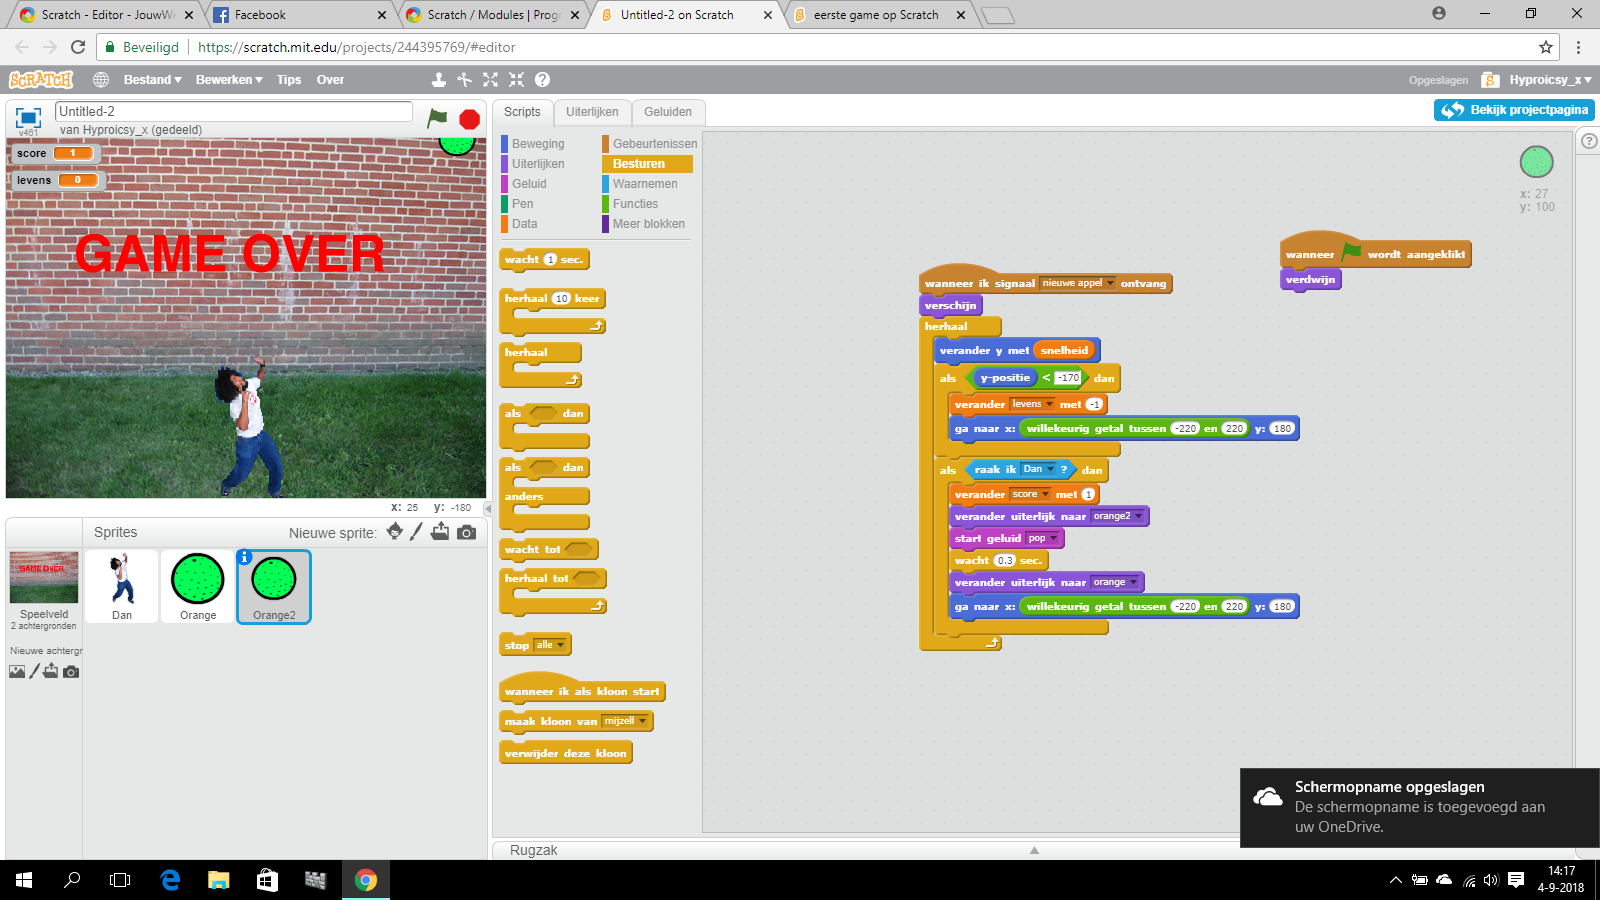
Task: Take a new backdrop with the camera
Action: pyautogui.click(x=71, y=672)
